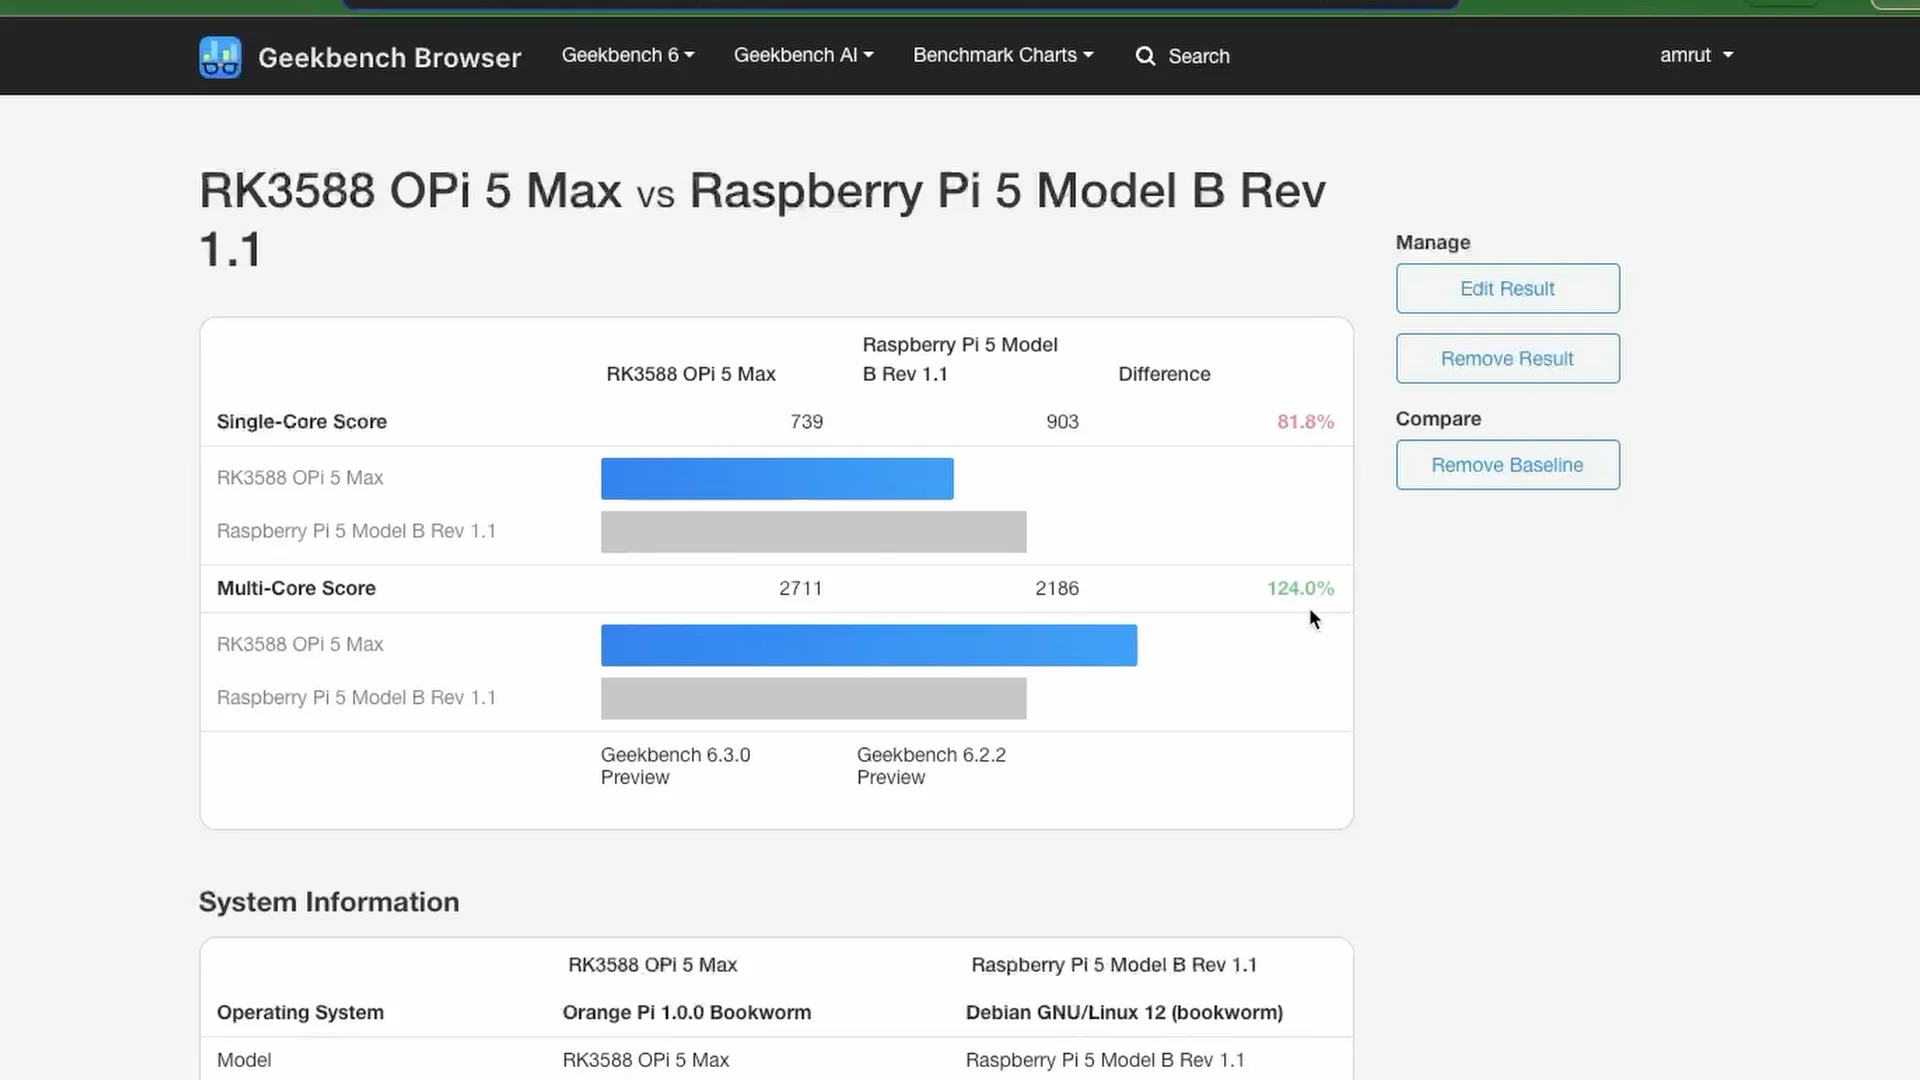Click Raspberry Pi 5 Model score column header
1920x1080 pixels.
pos(960,359)
